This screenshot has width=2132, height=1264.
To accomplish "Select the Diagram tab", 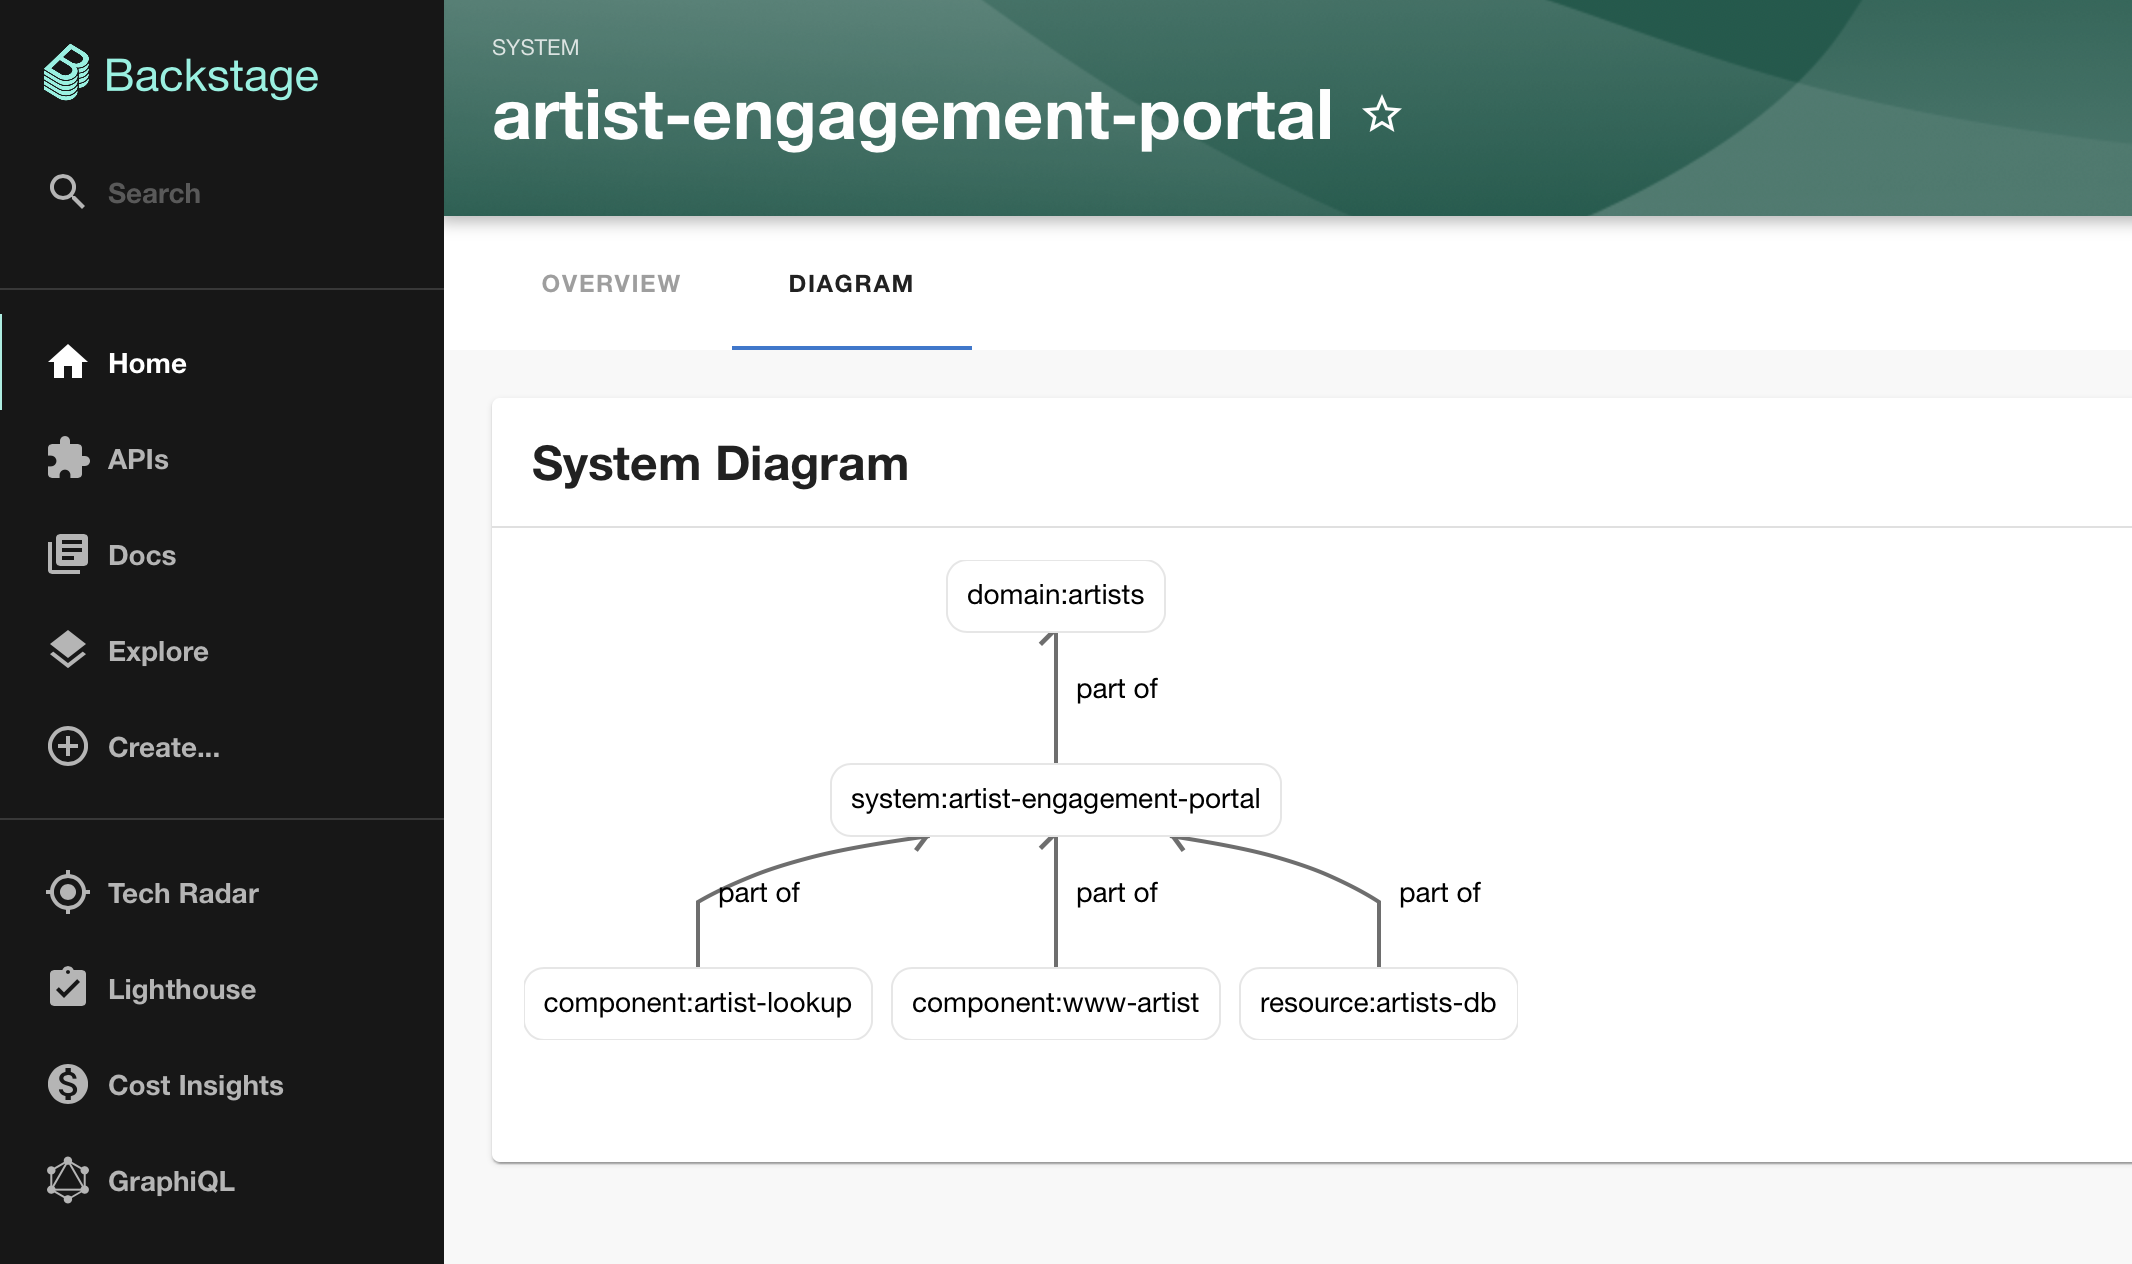I will tap(850, 284).
